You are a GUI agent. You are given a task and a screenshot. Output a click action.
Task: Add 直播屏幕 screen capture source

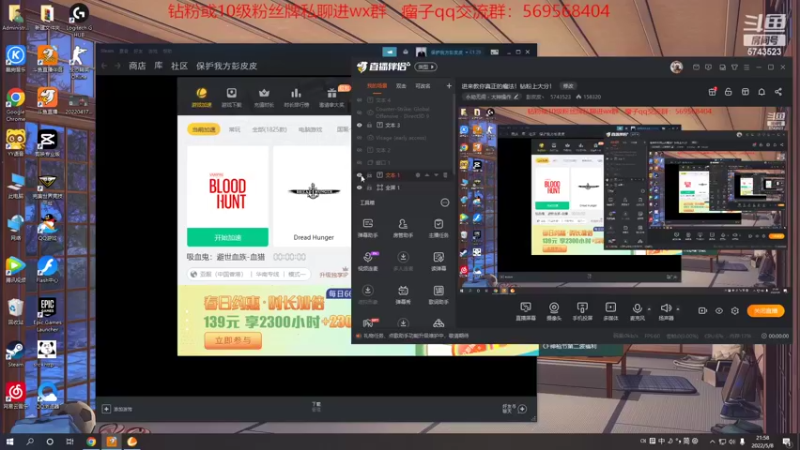526,311
